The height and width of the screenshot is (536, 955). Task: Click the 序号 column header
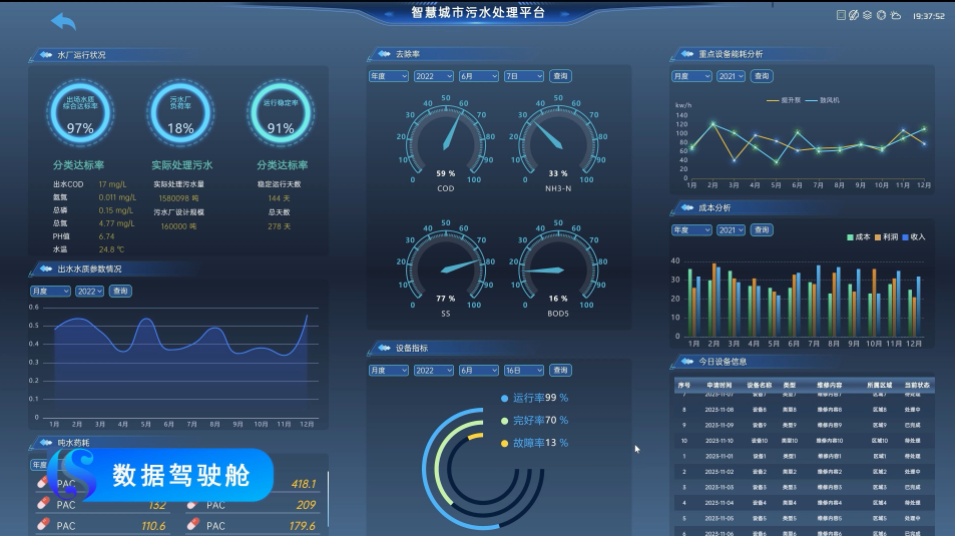pos(685,385)
